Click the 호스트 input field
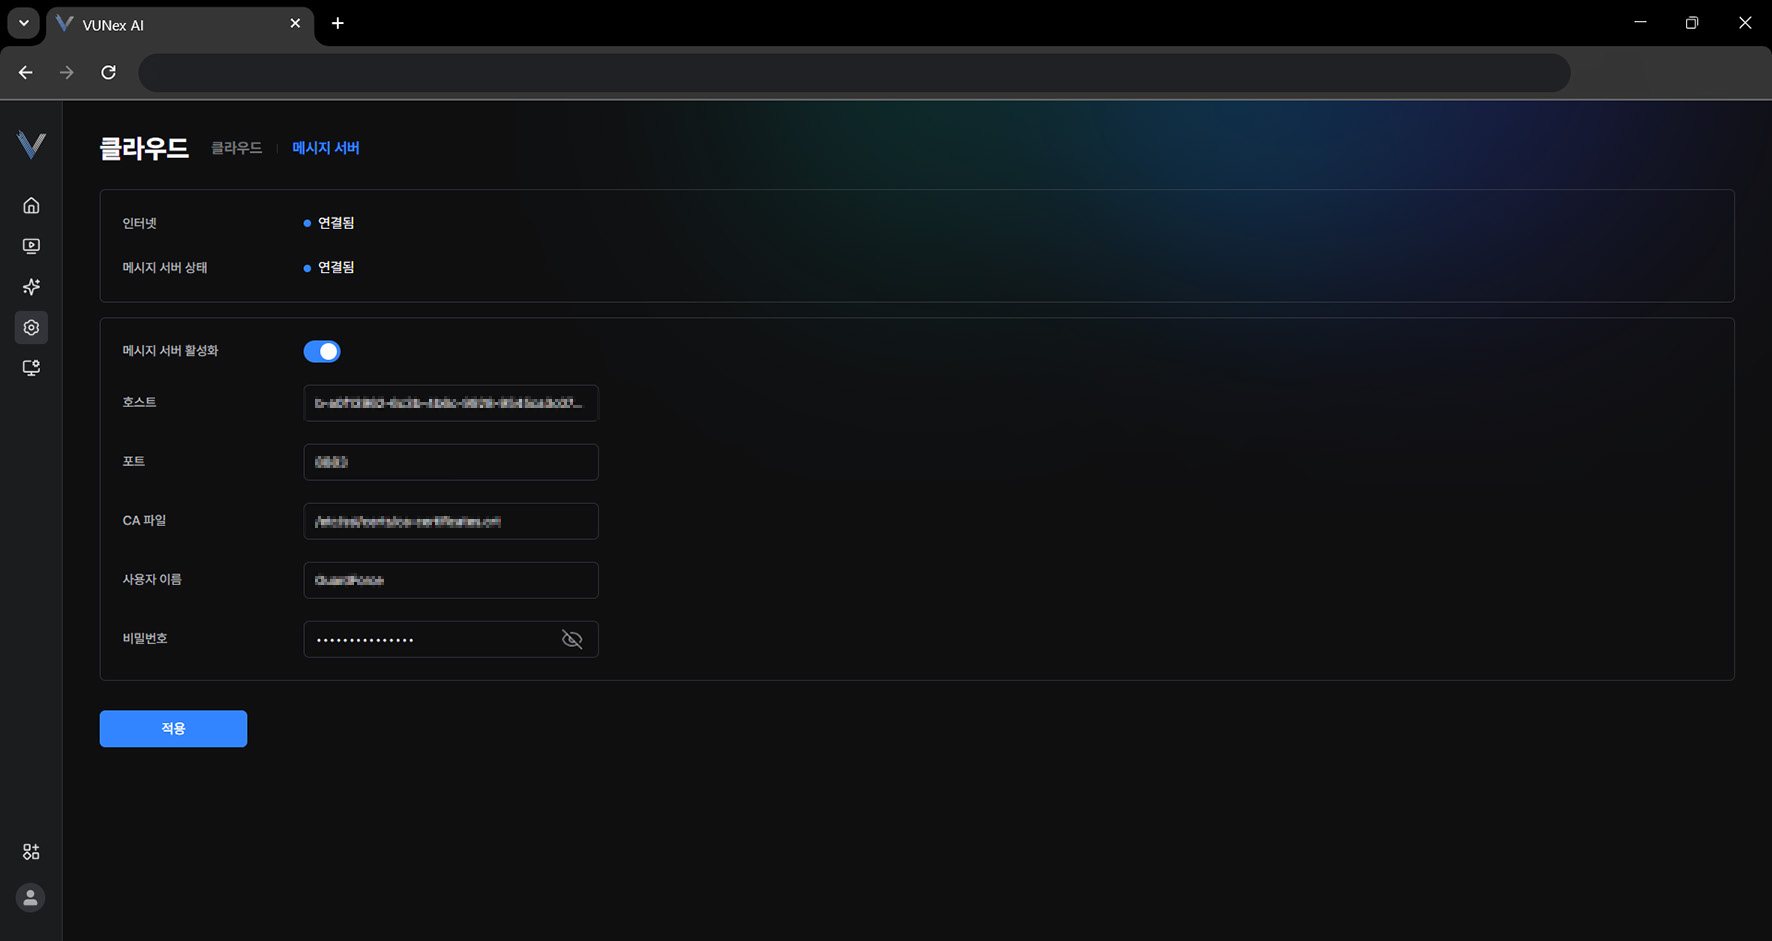Image resolution: width=1772 pixels, height=941 pixels. point(450,403)
